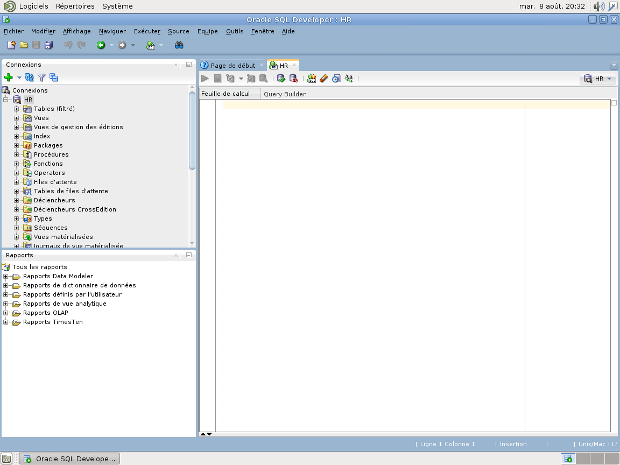Click the Refresh connections icon

click(29, 78)
